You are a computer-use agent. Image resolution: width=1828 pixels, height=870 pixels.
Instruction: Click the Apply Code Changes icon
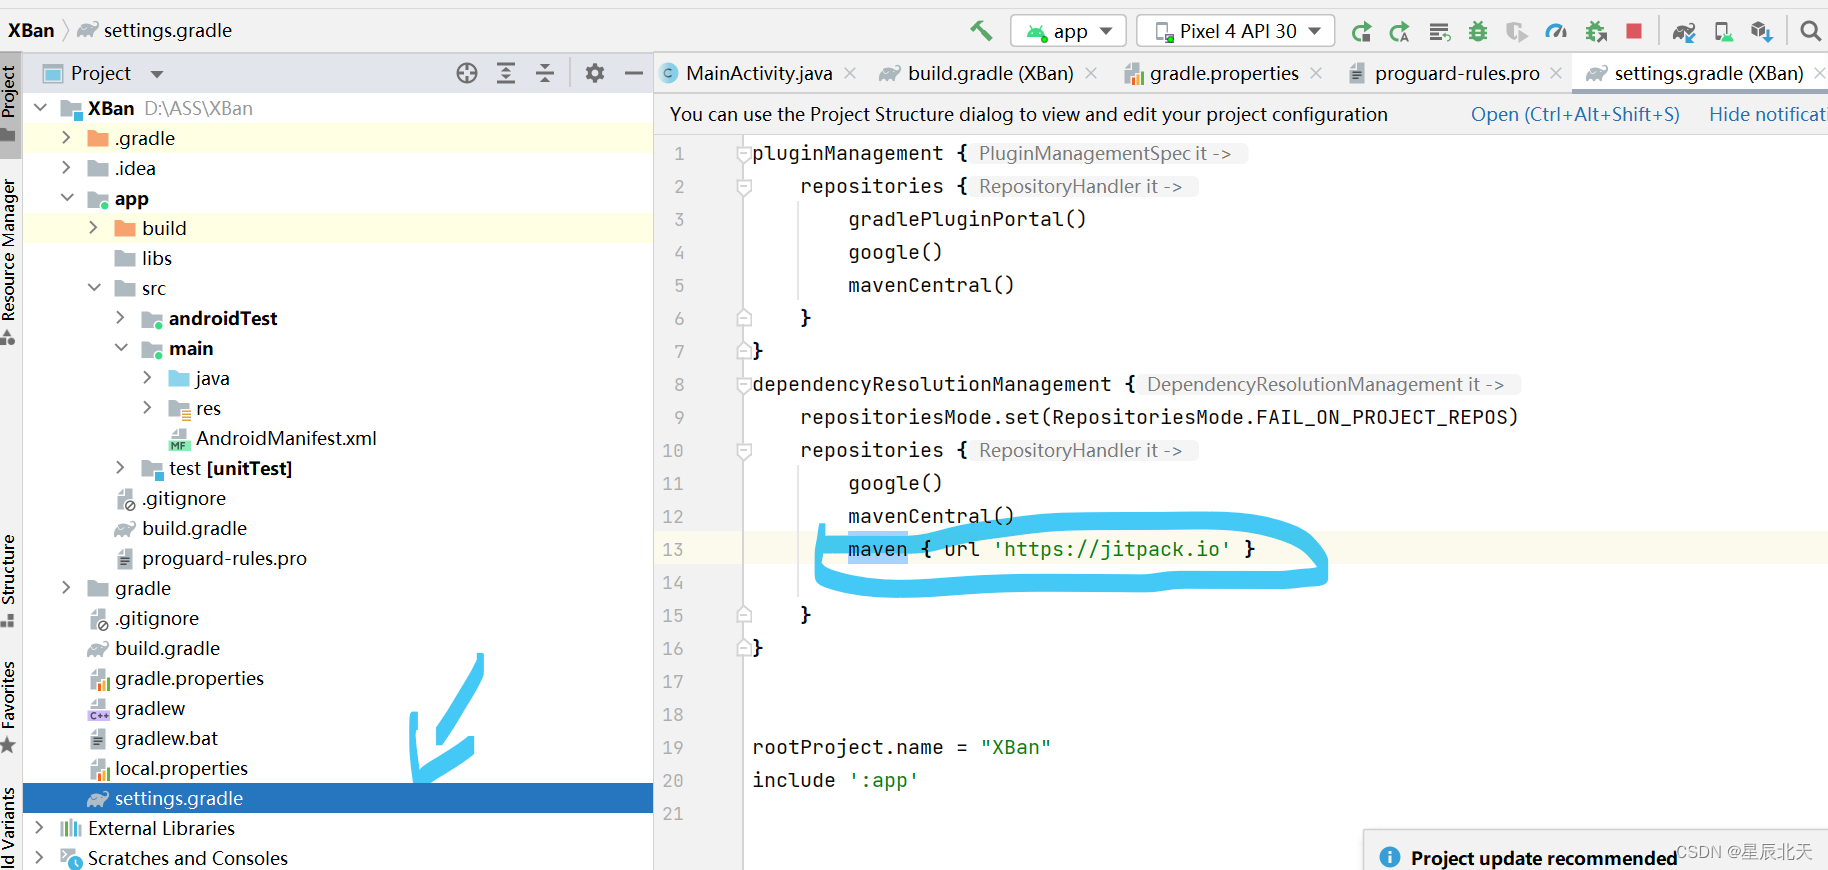click(1439, 32)
